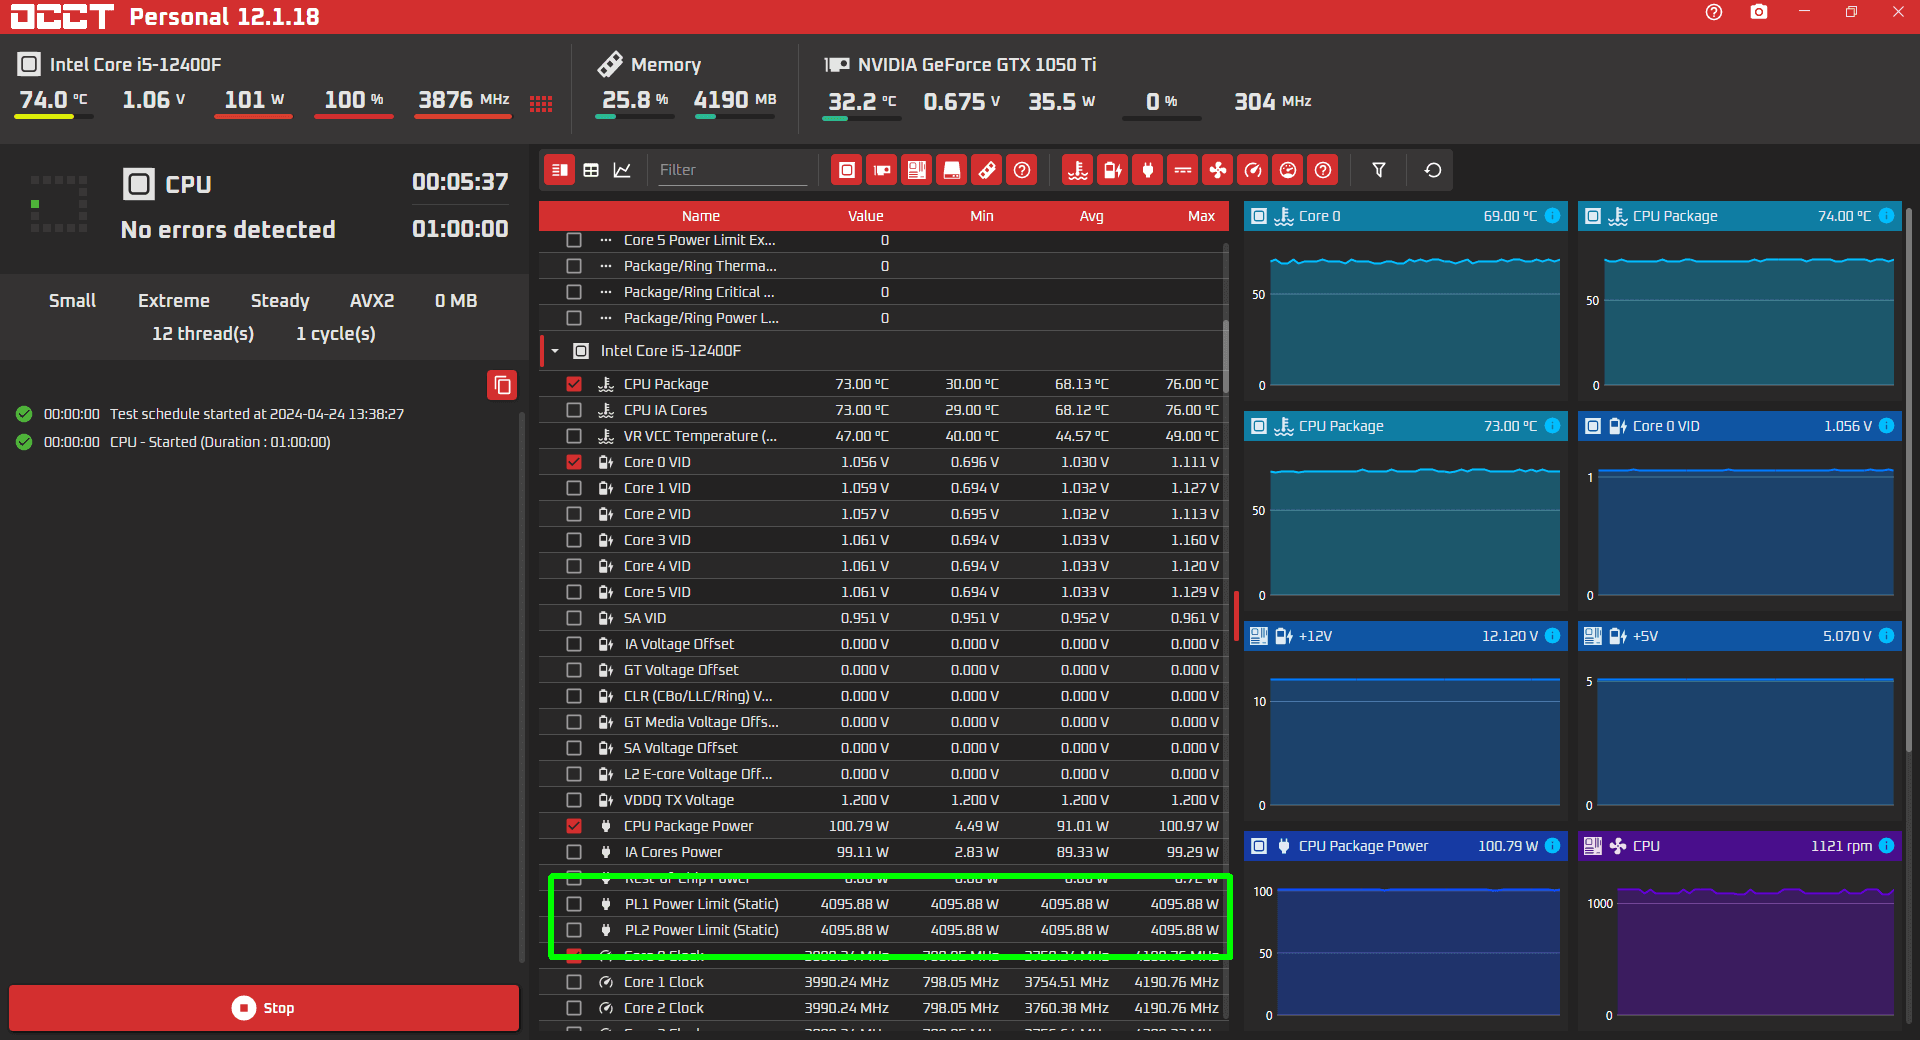
Task: Click the sensor Filter text field
Action: (x=732, y=170)
